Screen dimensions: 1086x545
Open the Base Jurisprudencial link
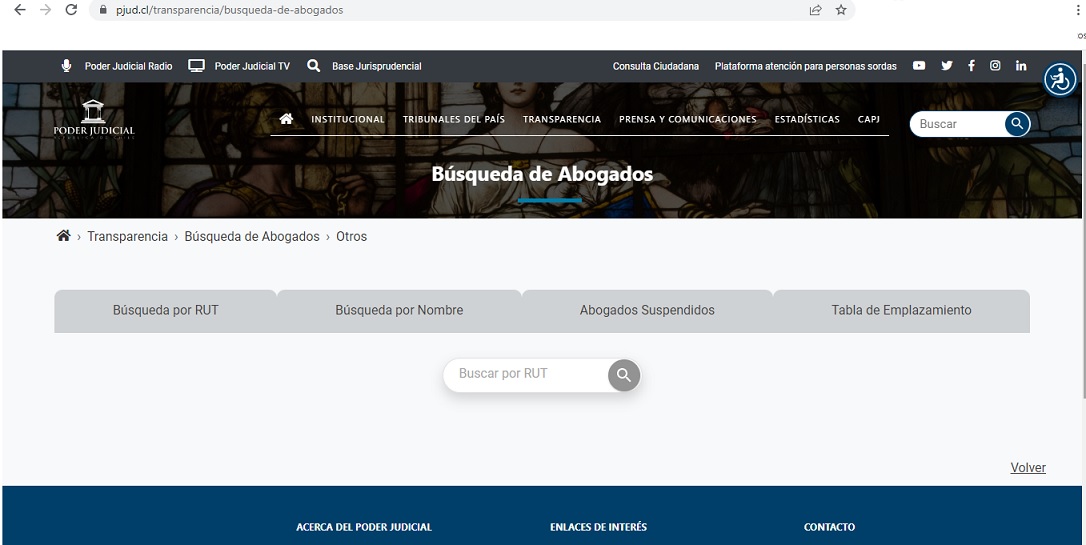coord(377,66)
